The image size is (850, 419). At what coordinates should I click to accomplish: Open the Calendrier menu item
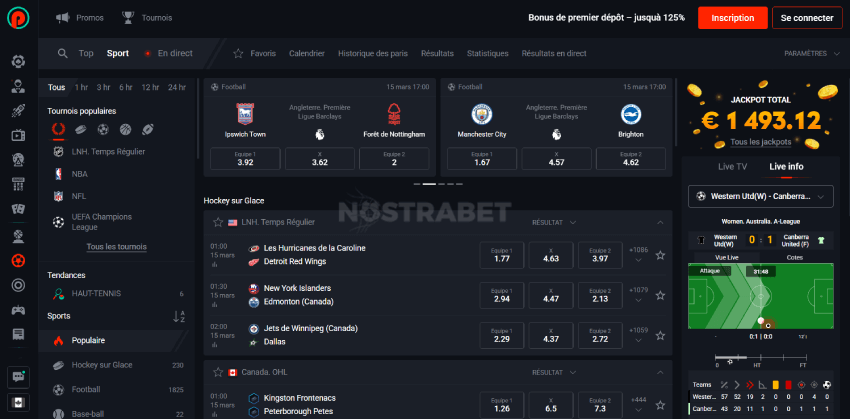click(x=307, y=53)
